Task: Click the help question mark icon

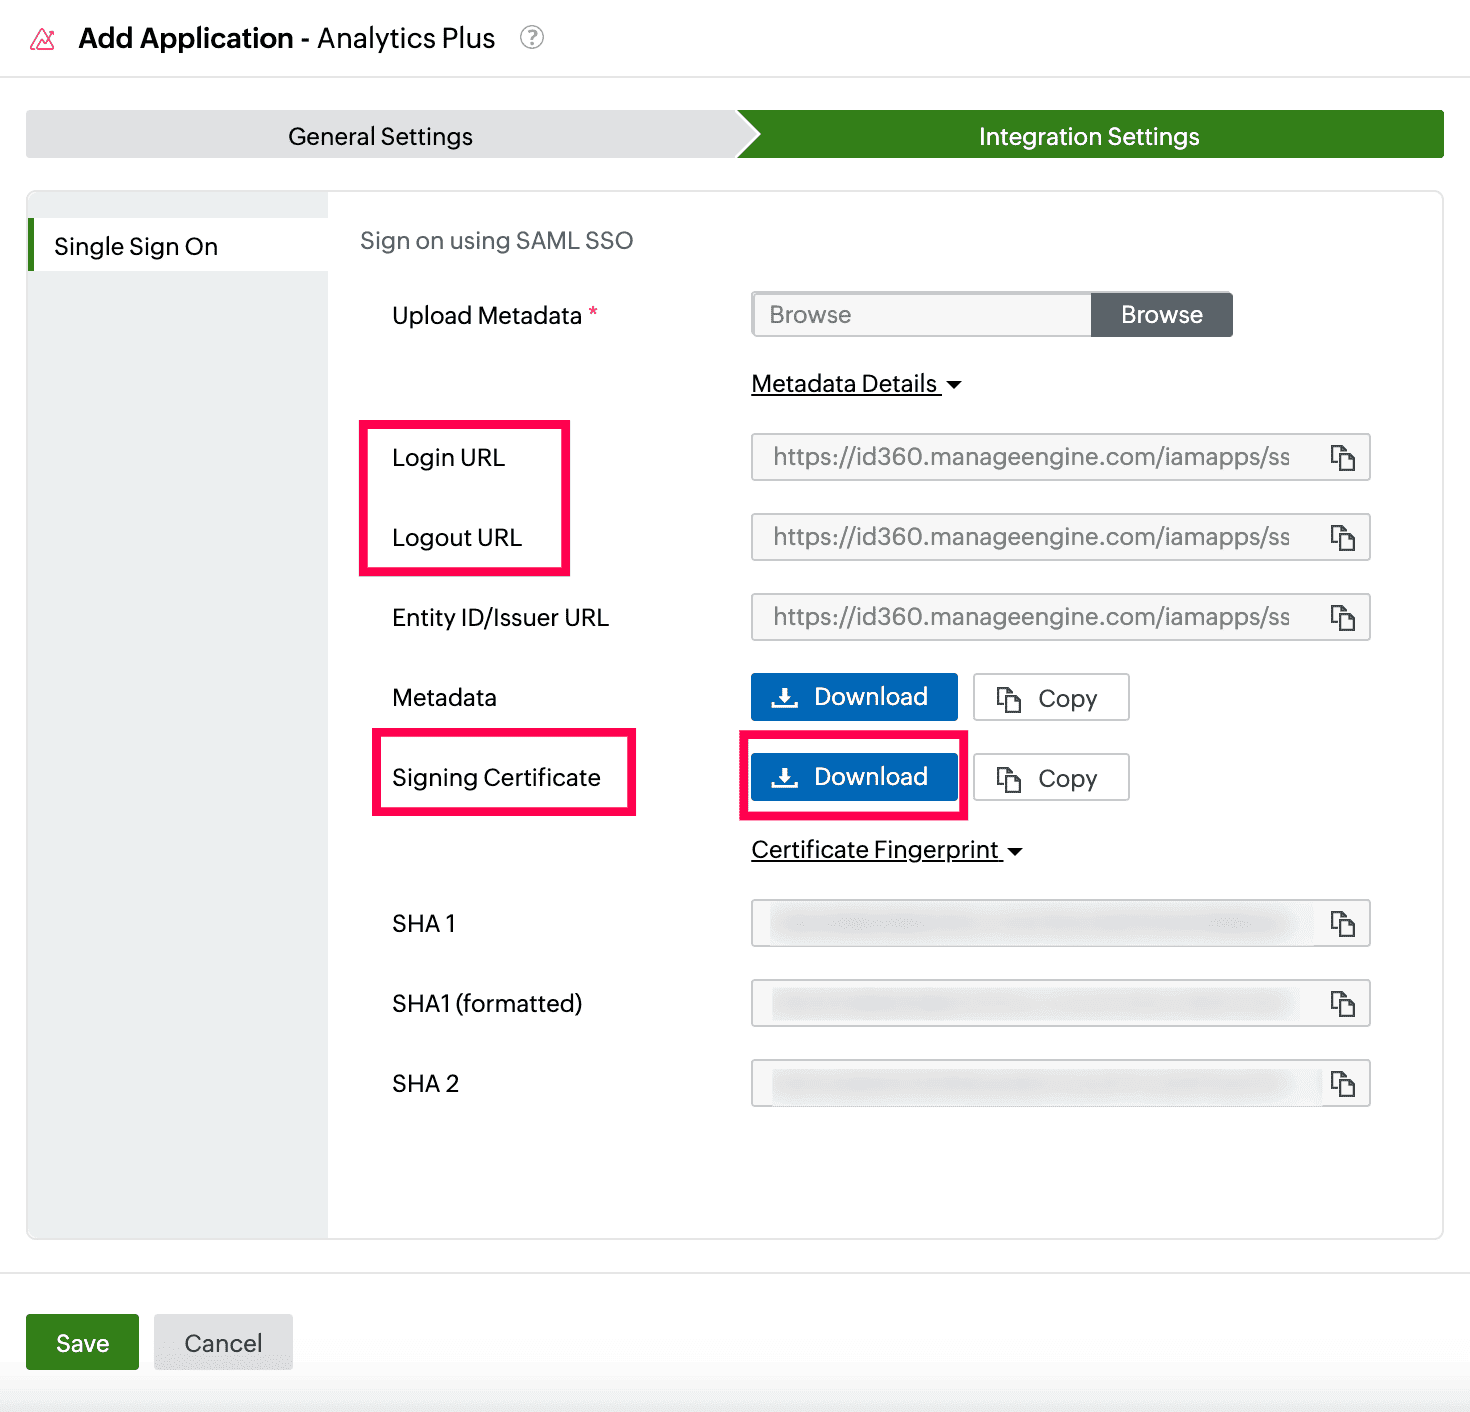Action: coord(532,38)
